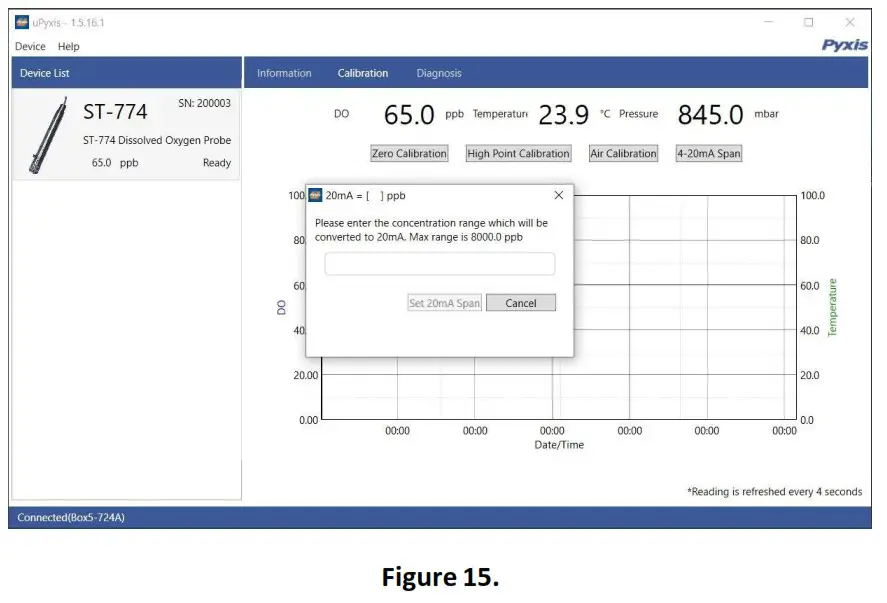887x603 pixels.
Task: Click the SN: 200003 serial number
Action: [204, 103]
